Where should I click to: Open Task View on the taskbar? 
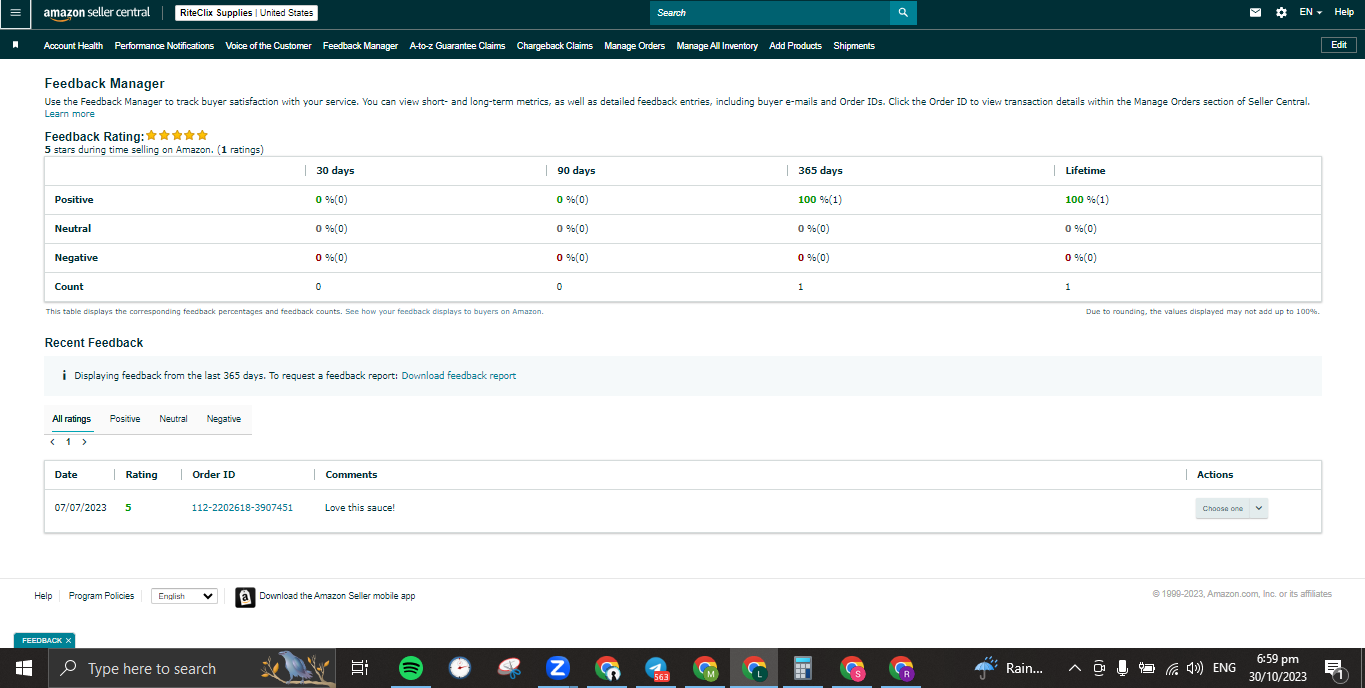[360, 668]
